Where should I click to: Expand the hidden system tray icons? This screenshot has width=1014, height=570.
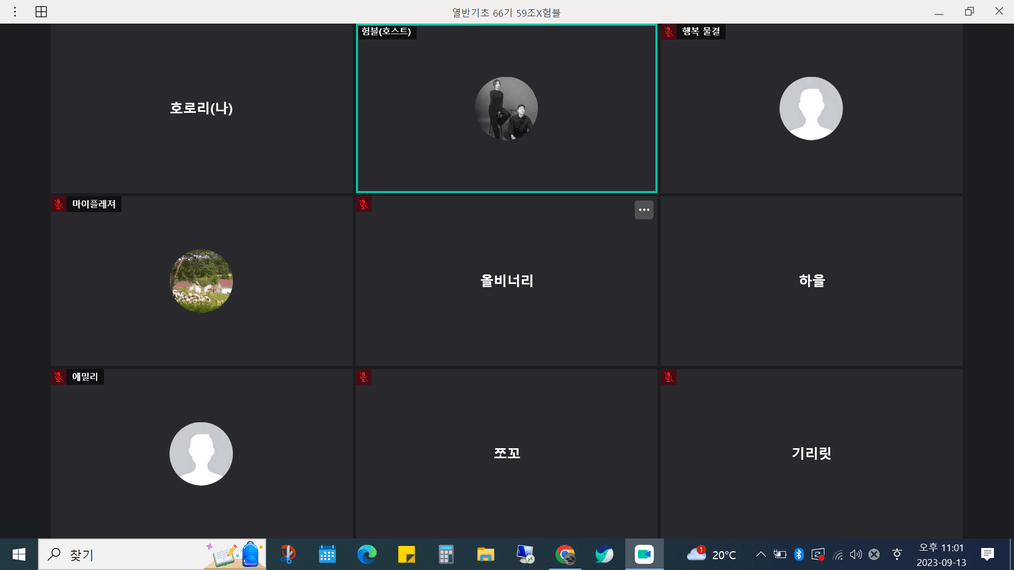coord(760,554)
